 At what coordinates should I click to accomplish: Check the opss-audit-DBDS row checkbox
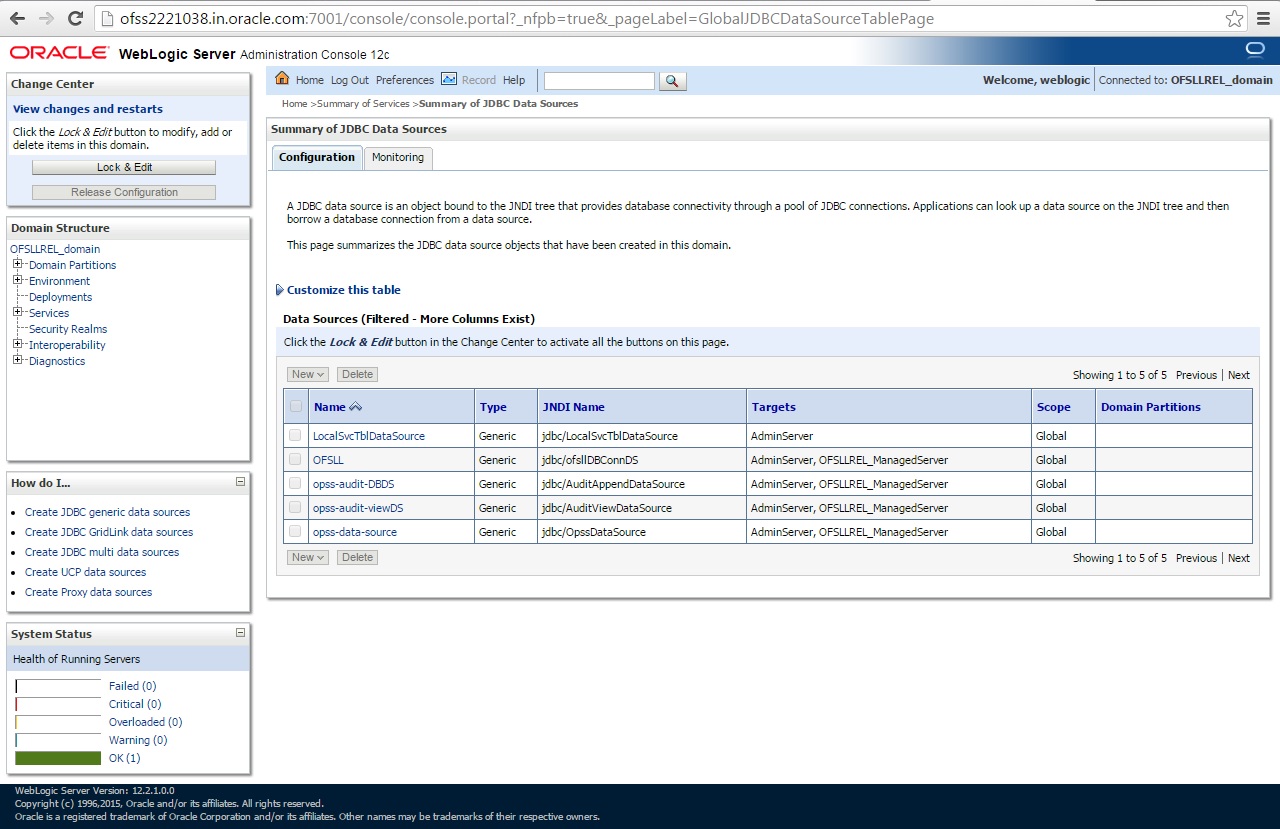tap(295, 483)
